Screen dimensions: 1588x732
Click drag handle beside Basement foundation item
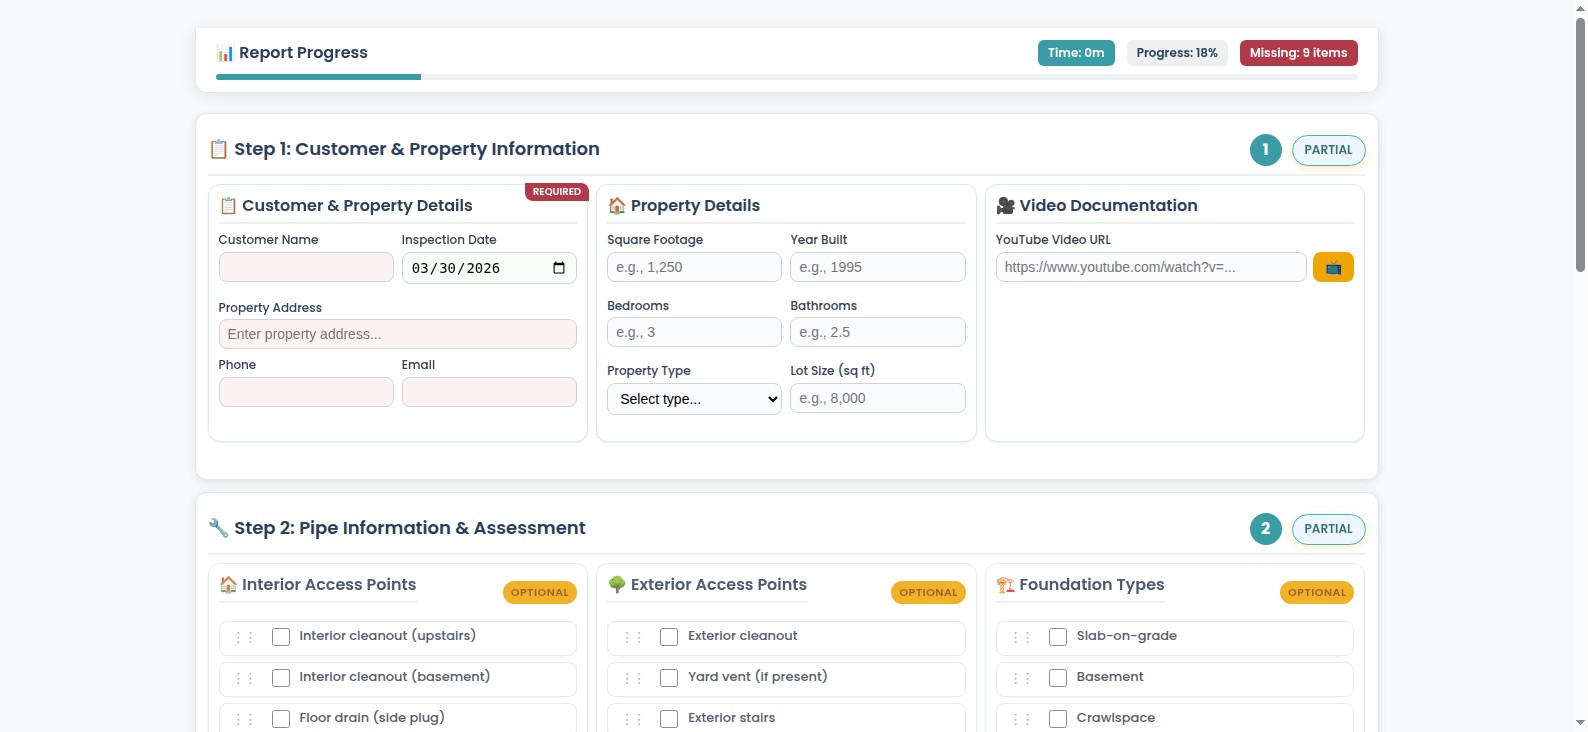point(1021,679)
